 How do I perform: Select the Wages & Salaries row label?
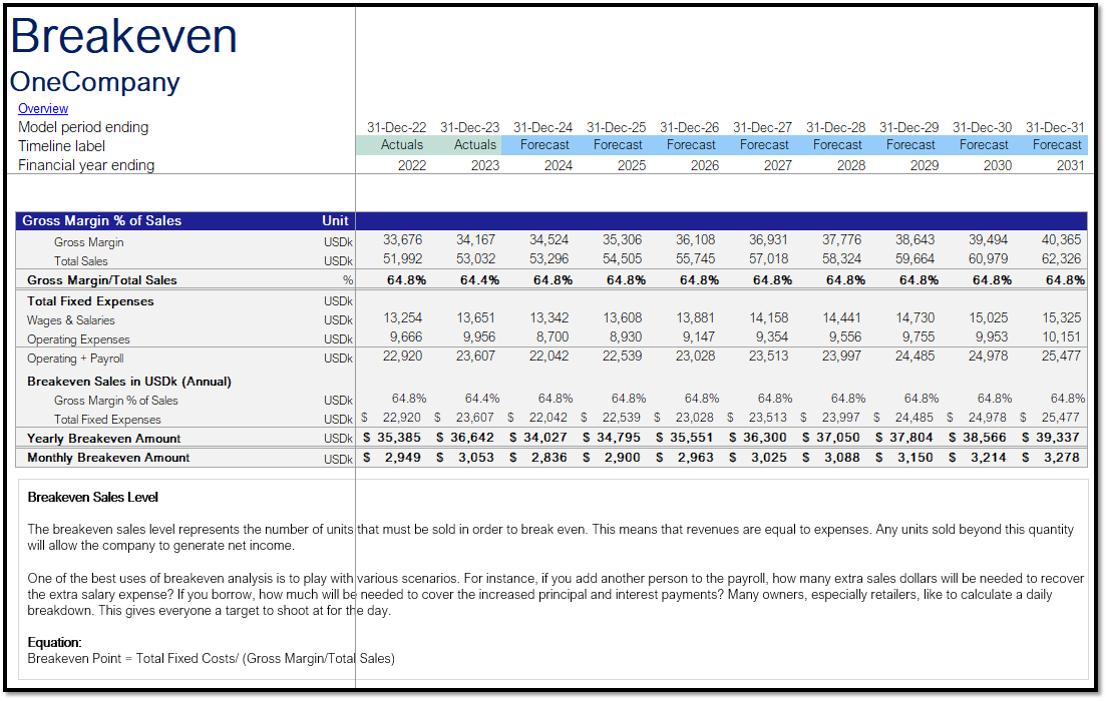[71, 320]
